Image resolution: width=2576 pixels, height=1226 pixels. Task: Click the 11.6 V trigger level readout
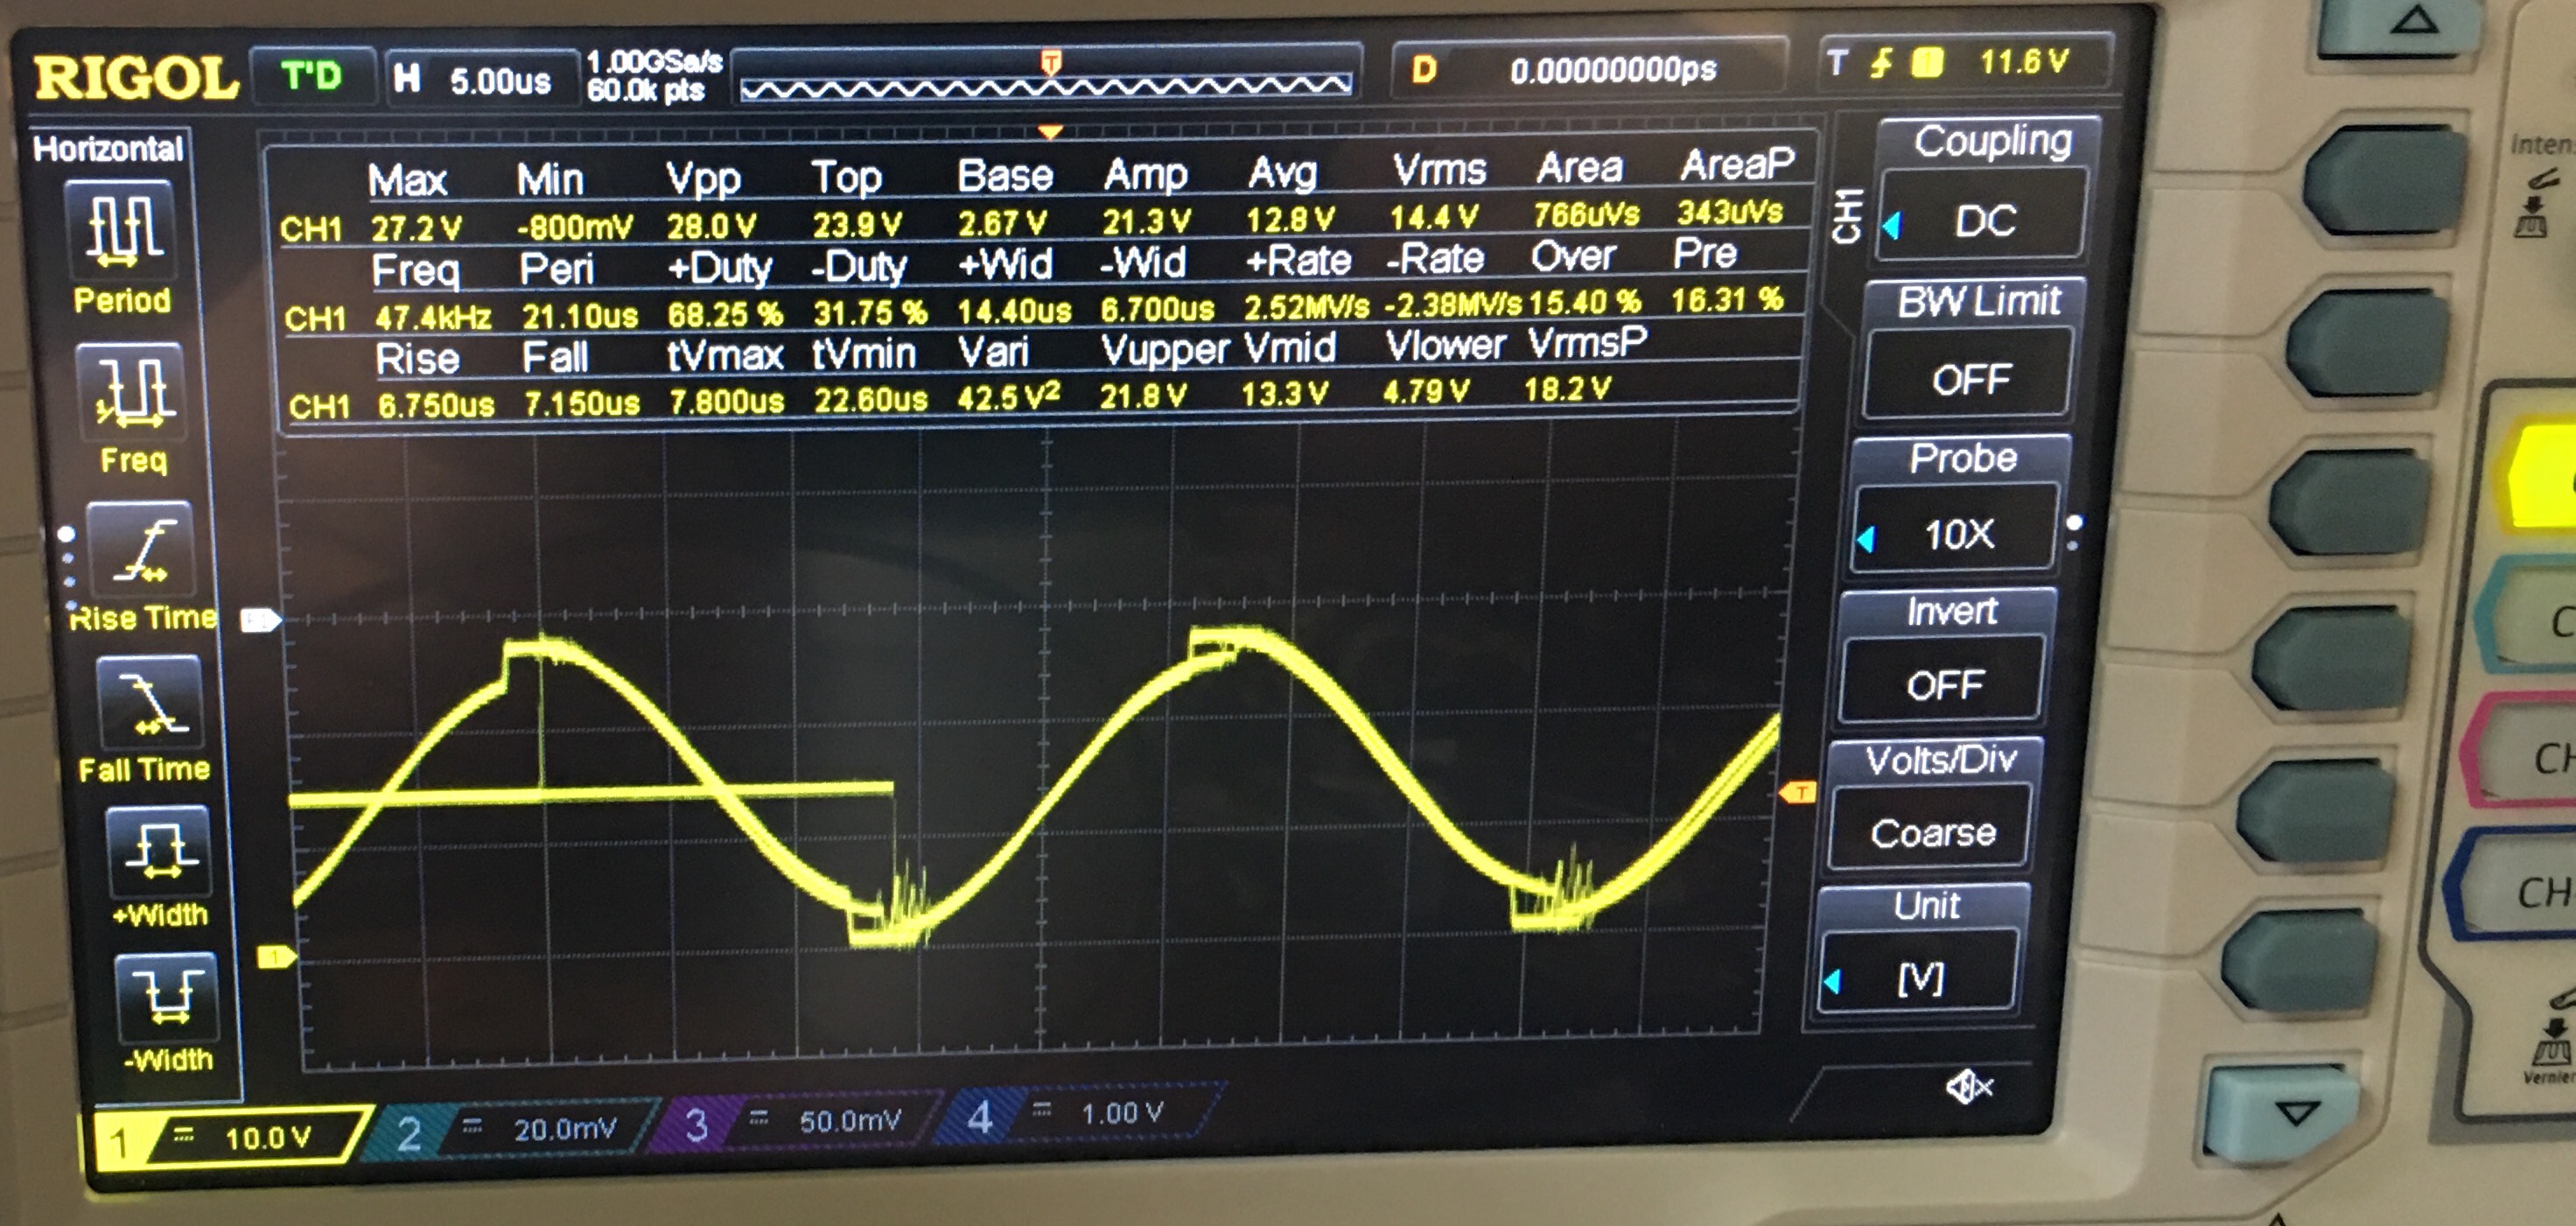coord(2023,62)
